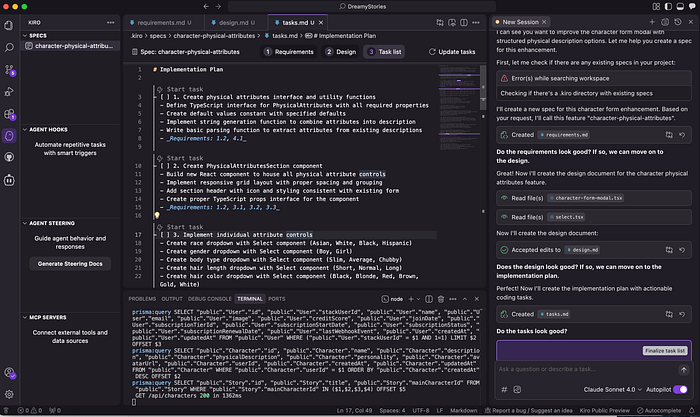Open the Manage gear icon
Image resolution: width=700 pixels, height=417 pixels.
coord(9,394)
